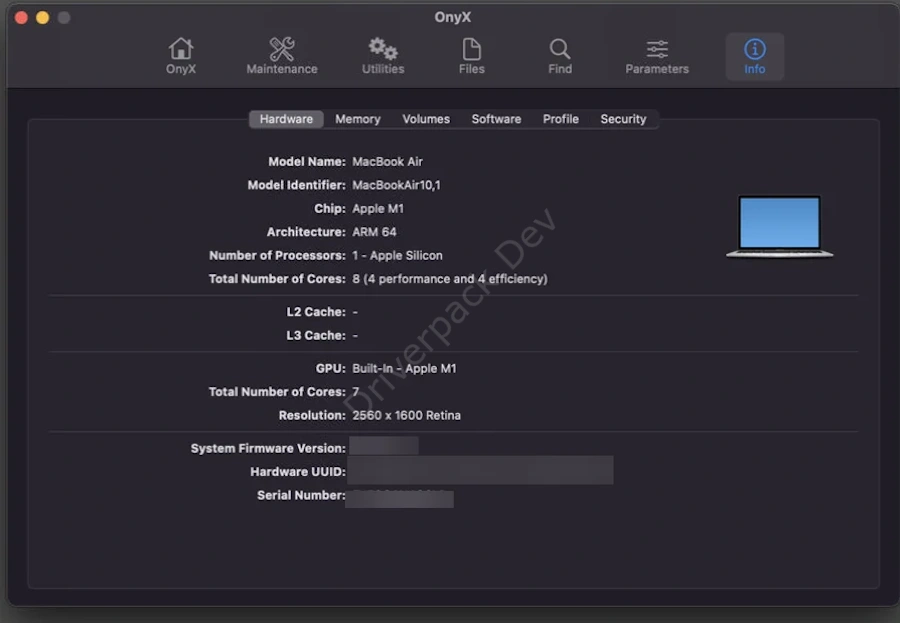Select the '2560 x 1600 Retina' value
The height and width of the screenshot is (624, 900).
pyautogui.click(x=406, y=416)
